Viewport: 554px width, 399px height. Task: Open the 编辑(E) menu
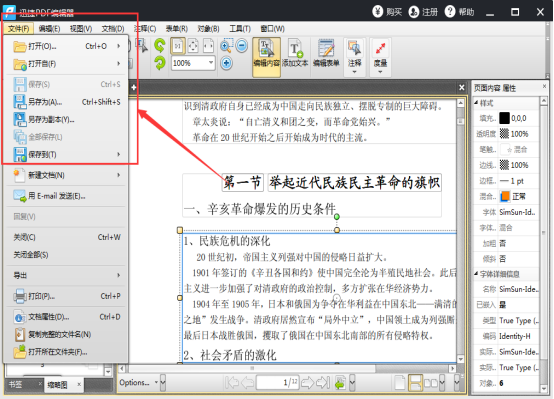click(x=49, y=29)
